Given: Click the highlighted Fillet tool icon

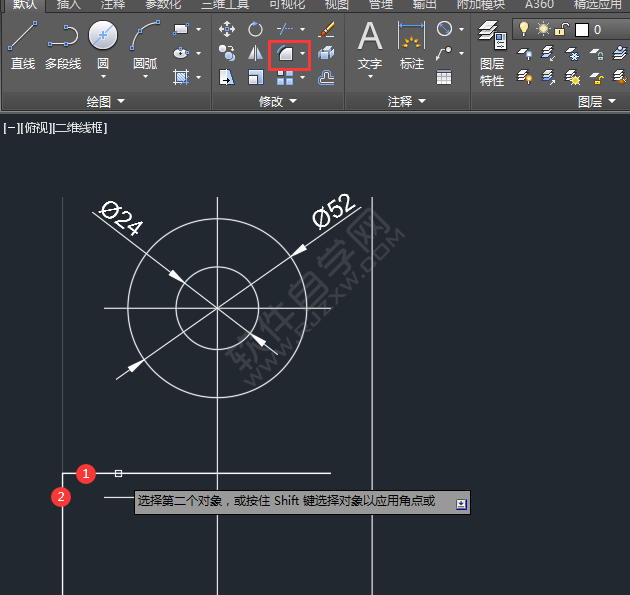Looking at the screenshot, I should click(284, 53).
